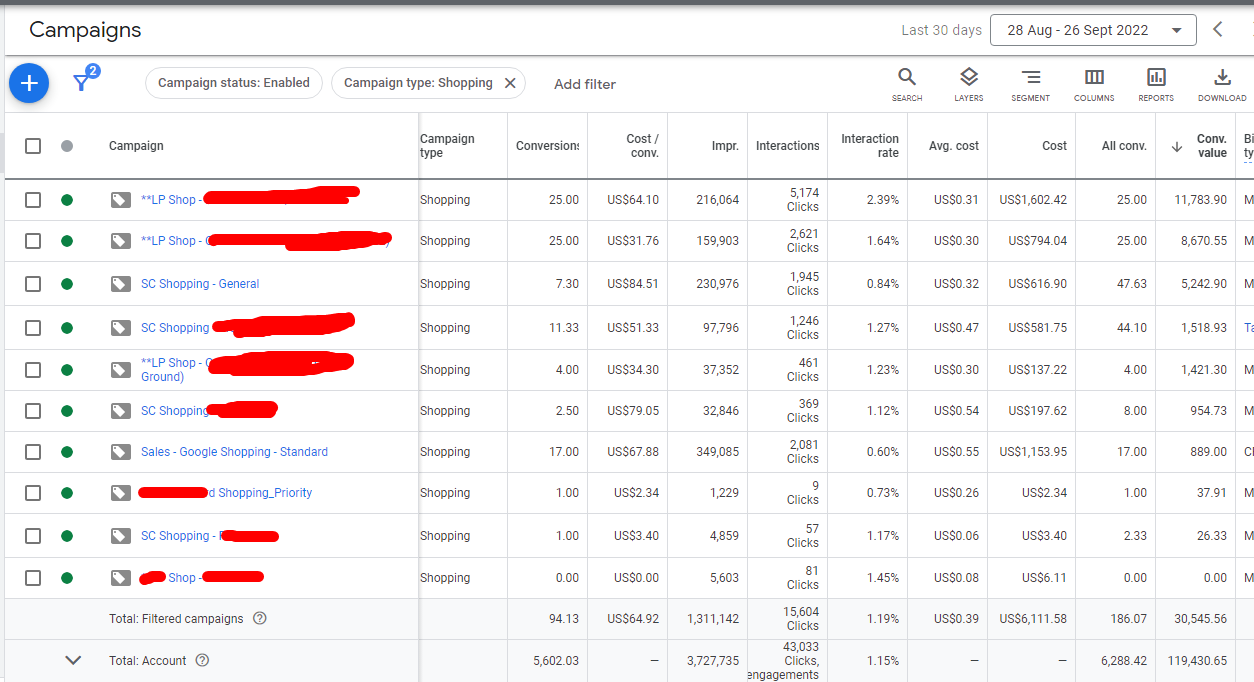Check the Sales - Google Shopping - Standard row
Image resolution: width=1254 pixels, height=682 pixels.
(33, 452)
